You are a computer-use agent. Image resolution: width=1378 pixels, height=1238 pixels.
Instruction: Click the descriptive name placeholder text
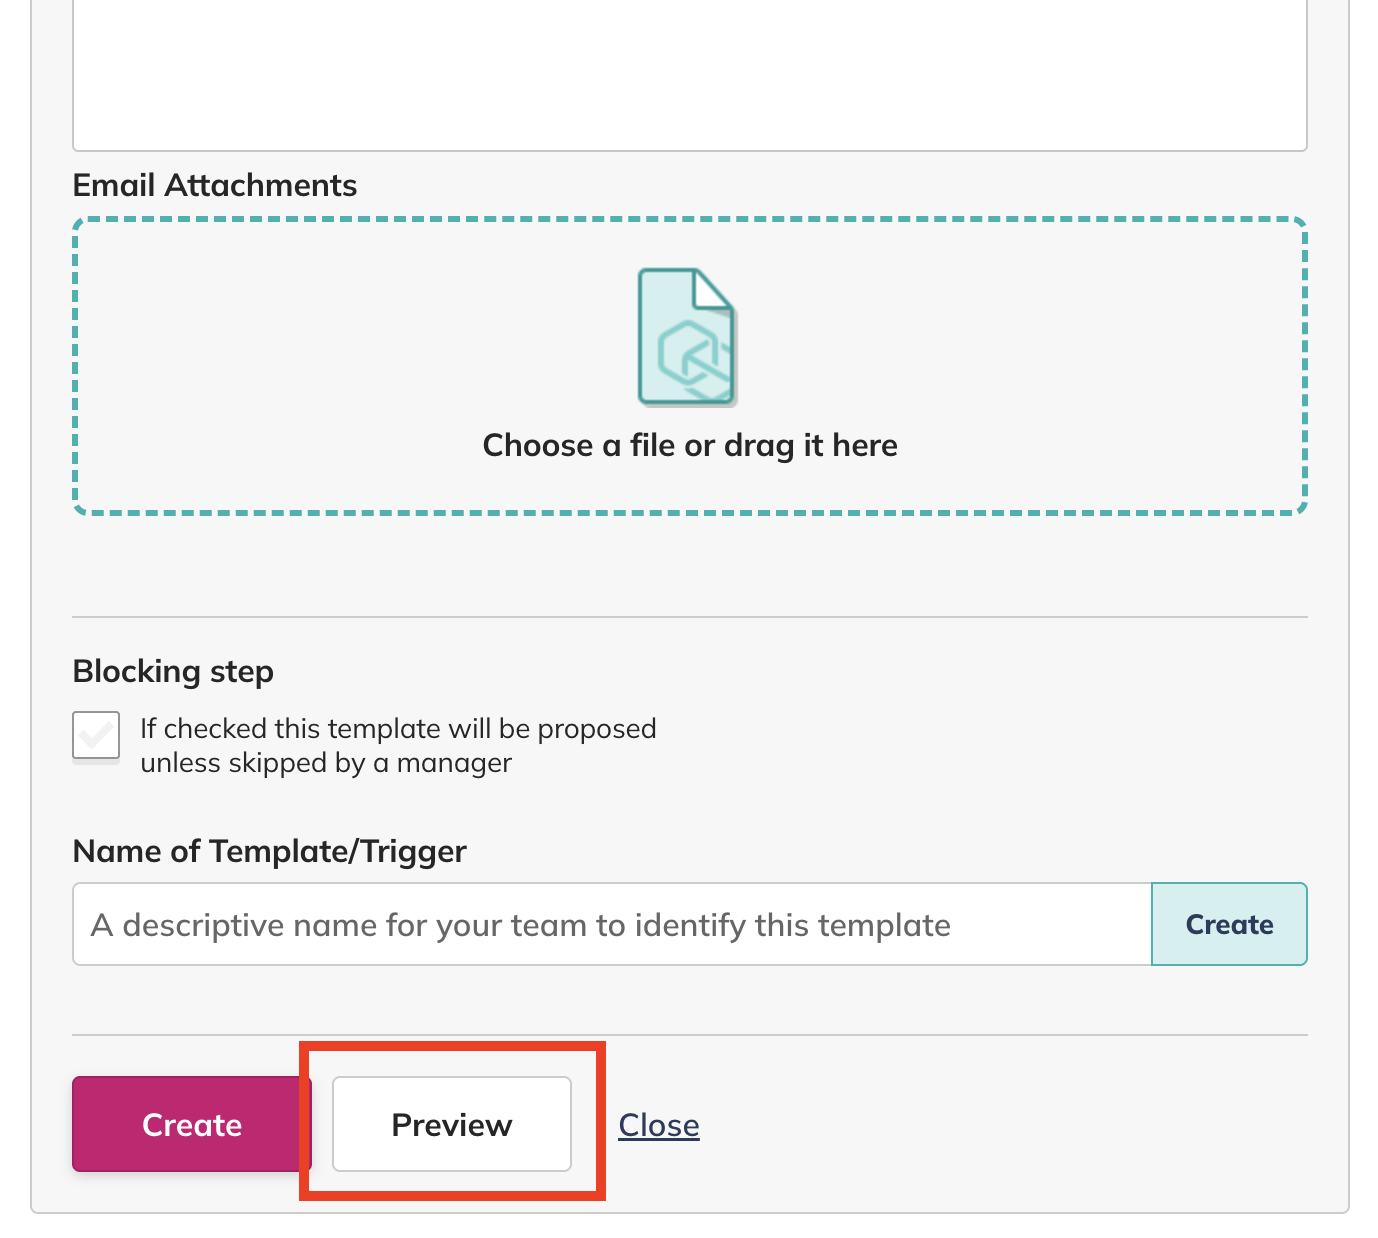[521, 925]
